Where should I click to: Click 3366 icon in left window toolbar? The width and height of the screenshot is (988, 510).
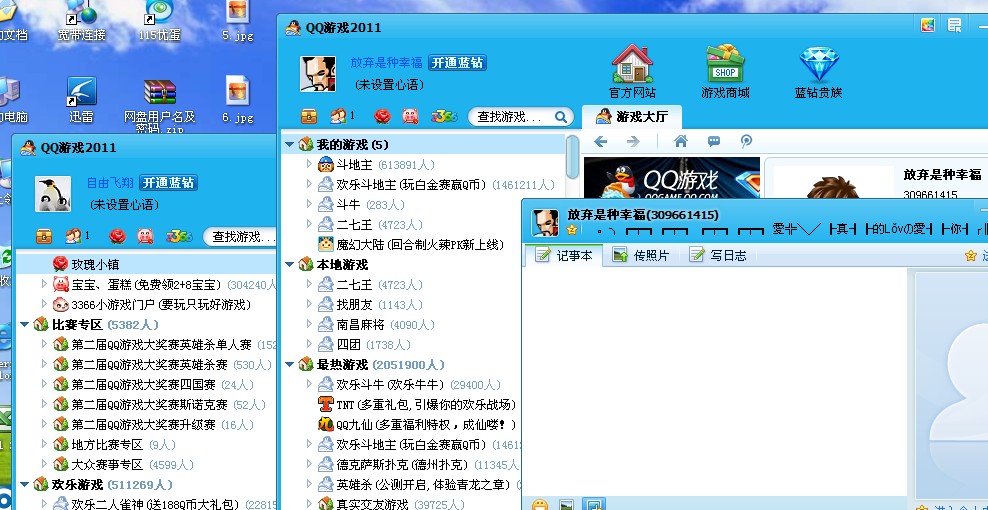point(179,236)
